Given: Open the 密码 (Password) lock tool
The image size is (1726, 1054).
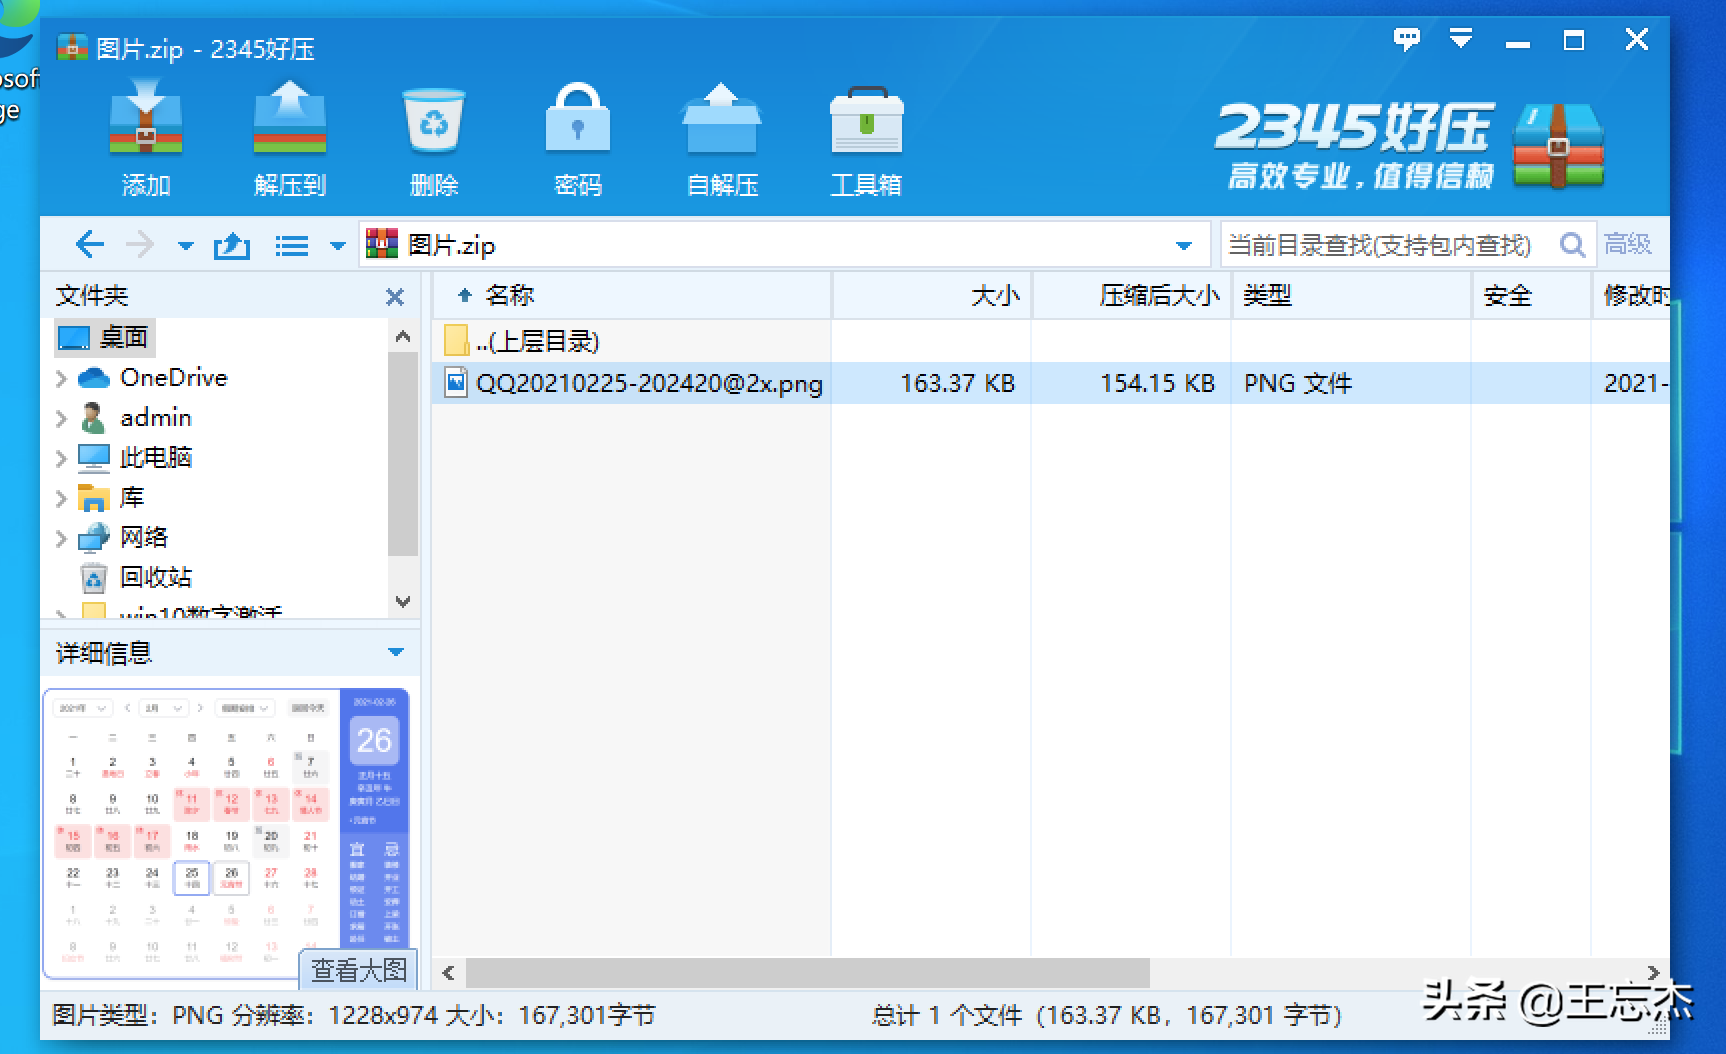Looking at the screenshot, I should [578, 140].
